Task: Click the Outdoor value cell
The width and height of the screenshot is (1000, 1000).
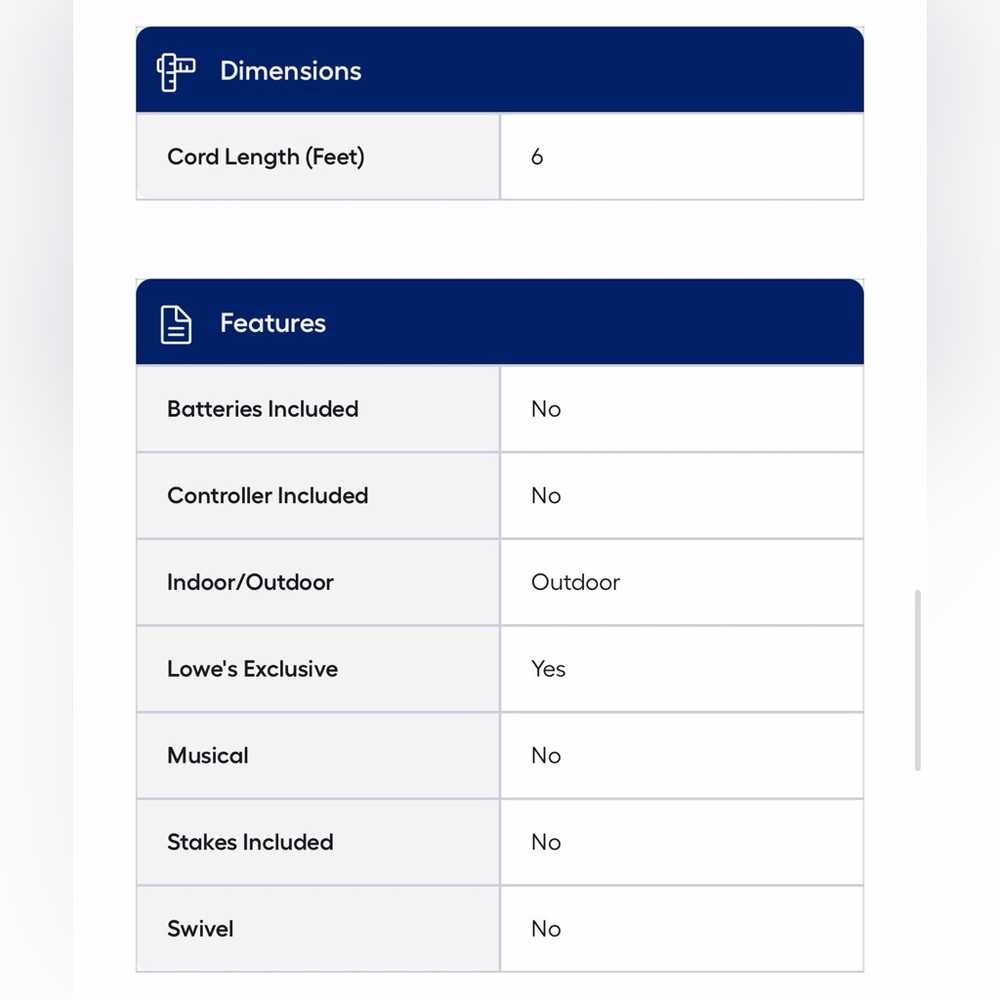Action: pos(682,582)
